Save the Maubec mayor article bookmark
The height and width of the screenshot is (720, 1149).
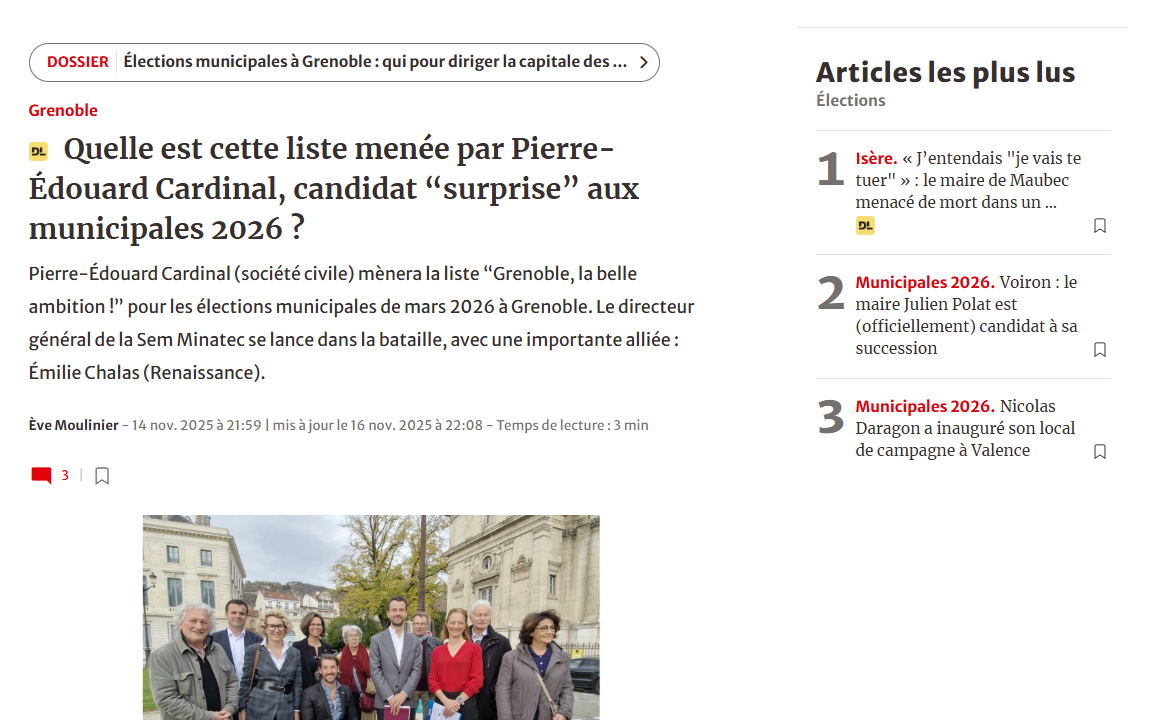tap(1099, 226)
